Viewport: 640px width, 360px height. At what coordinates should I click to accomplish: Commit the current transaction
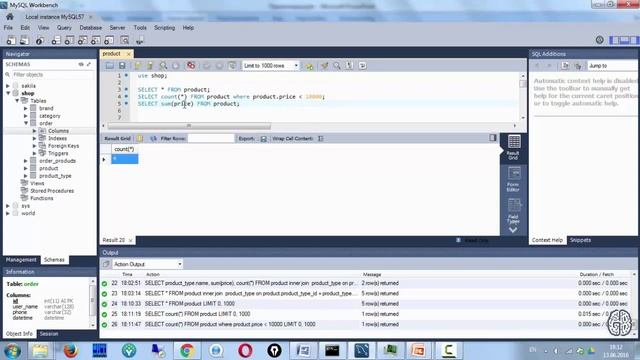pyautogui.click(x=207, y=65)
